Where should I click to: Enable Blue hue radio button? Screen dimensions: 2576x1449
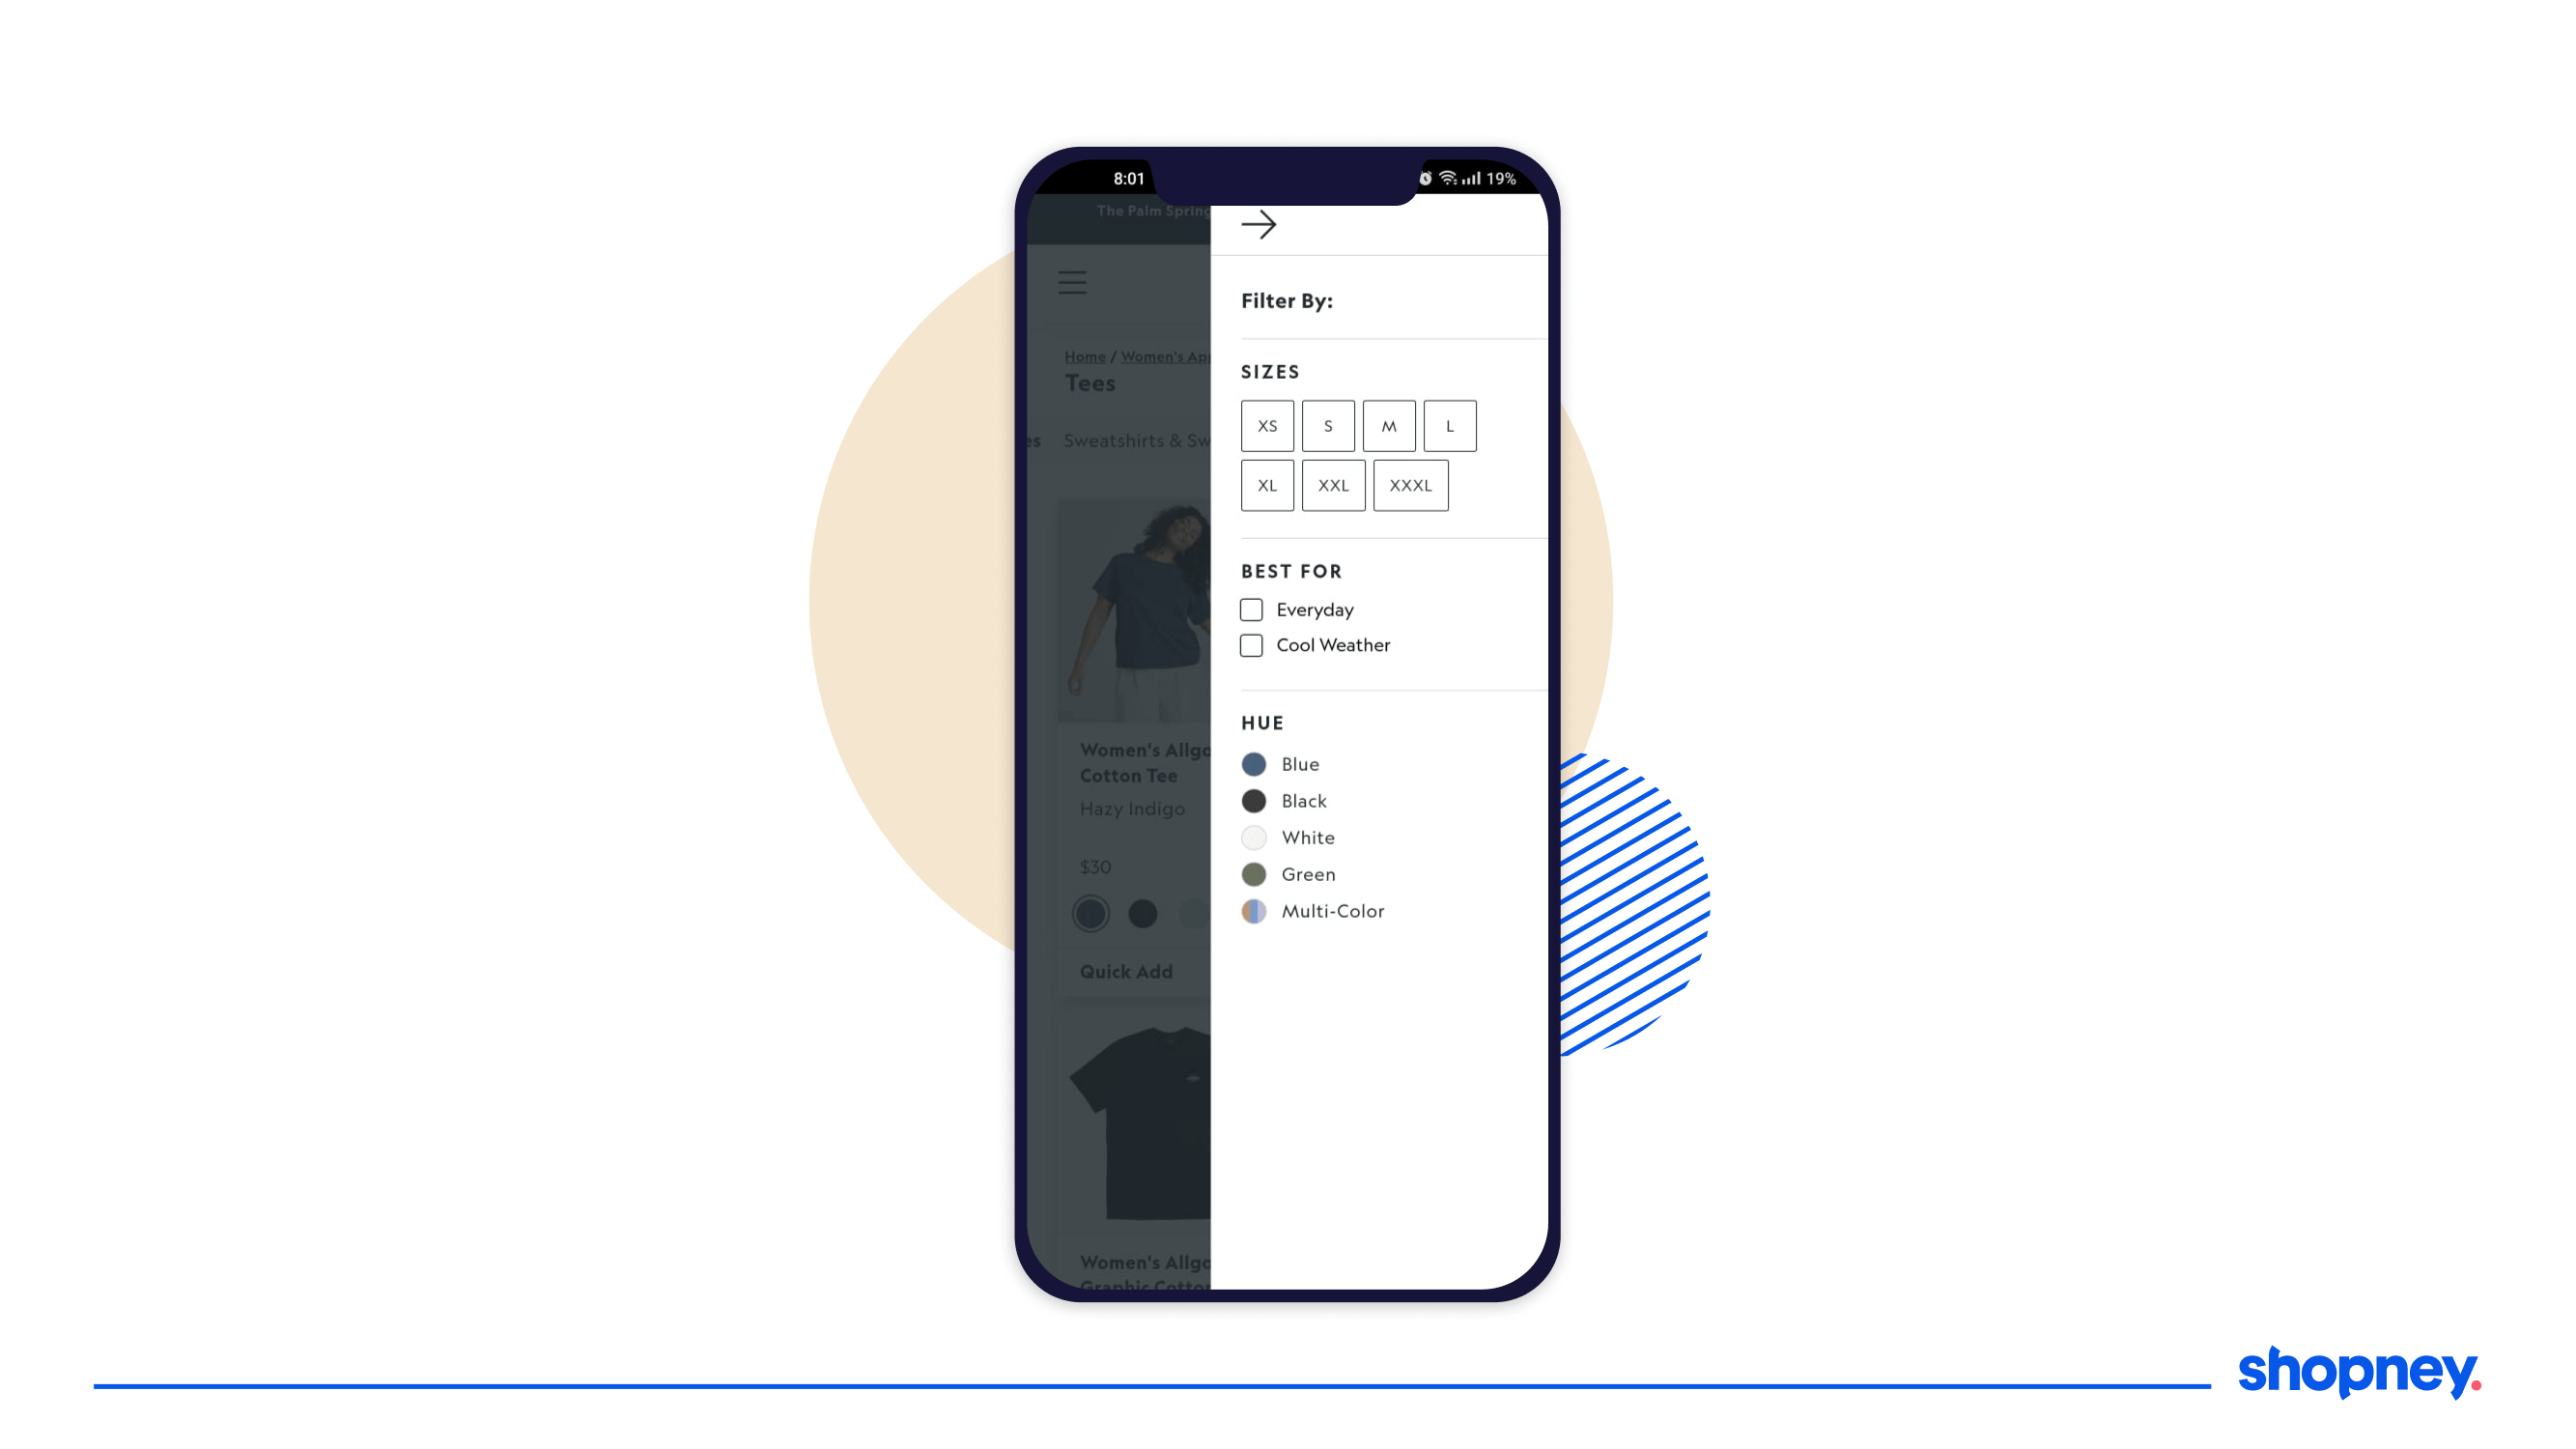pos(1255,762)
